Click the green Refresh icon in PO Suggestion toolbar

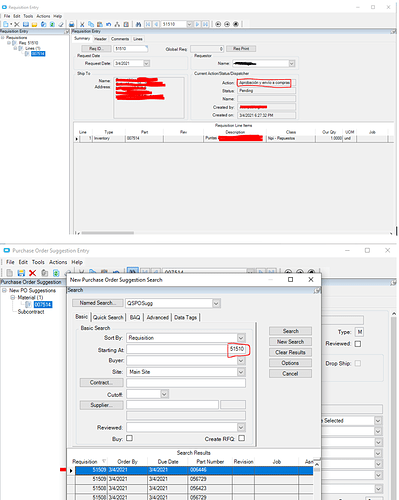click(56, 273)
